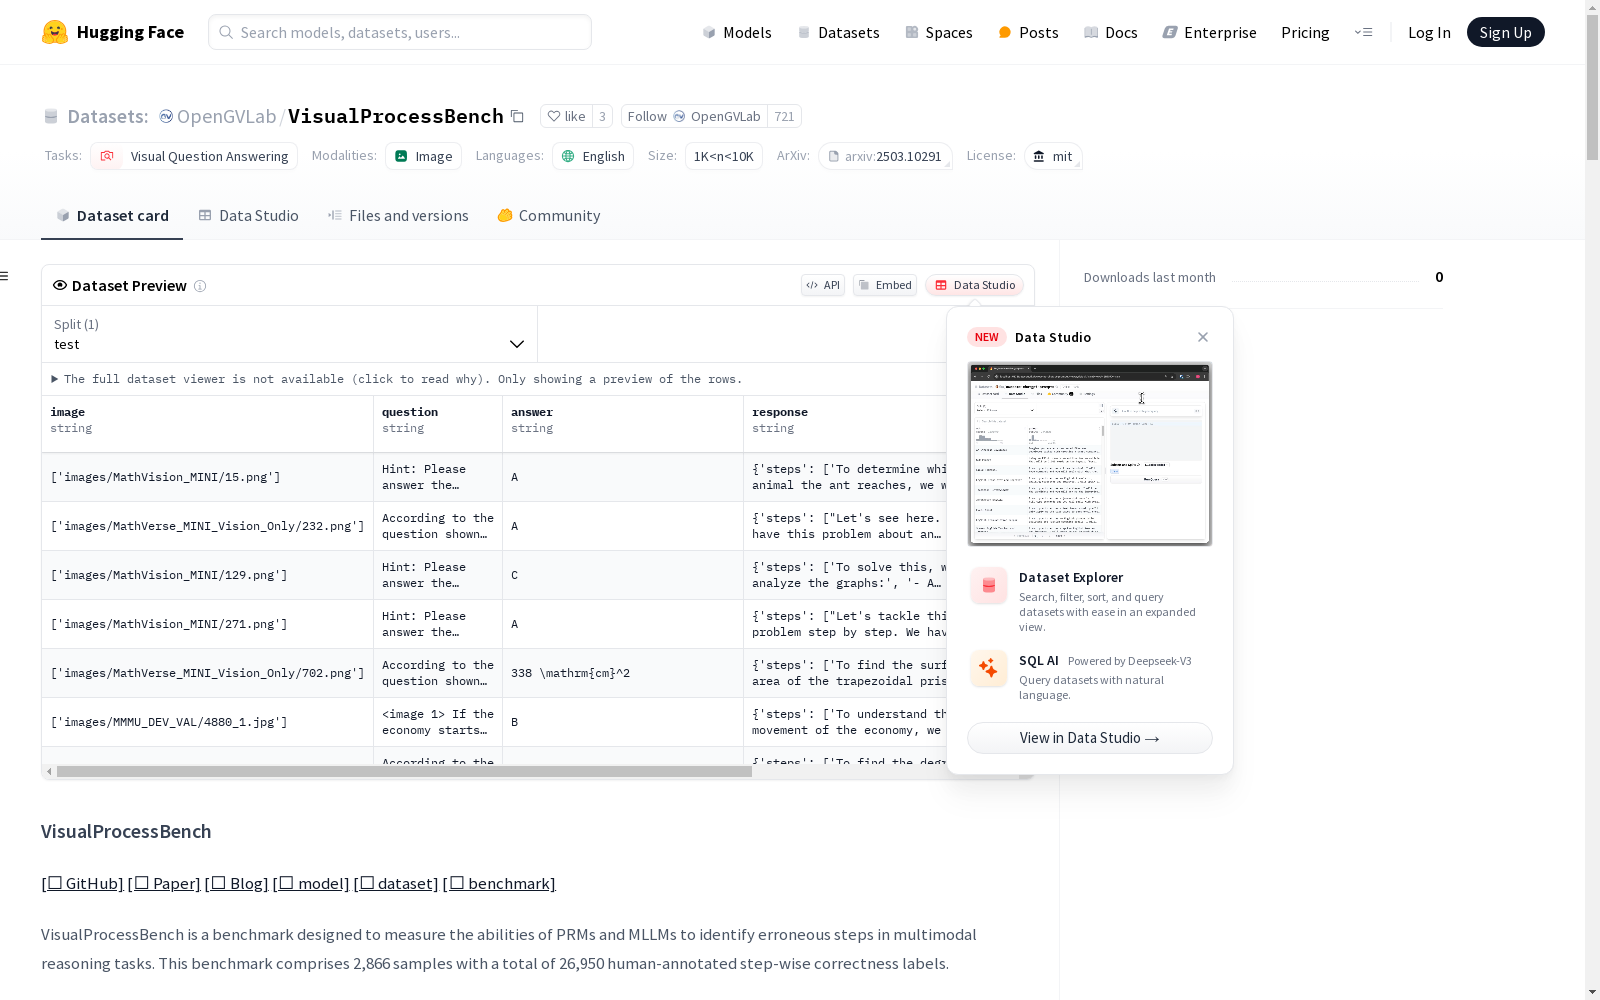1600x1000 pixels.
Task: Click the English language tag
Action: 593,156
